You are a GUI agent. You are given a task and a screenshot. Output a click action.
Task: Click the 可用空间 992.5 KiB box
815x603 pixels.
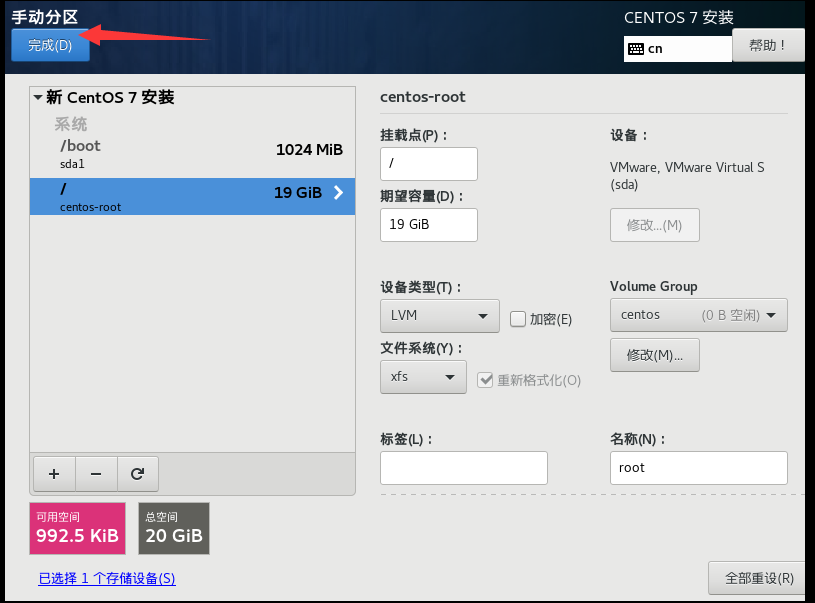point(77,529)
